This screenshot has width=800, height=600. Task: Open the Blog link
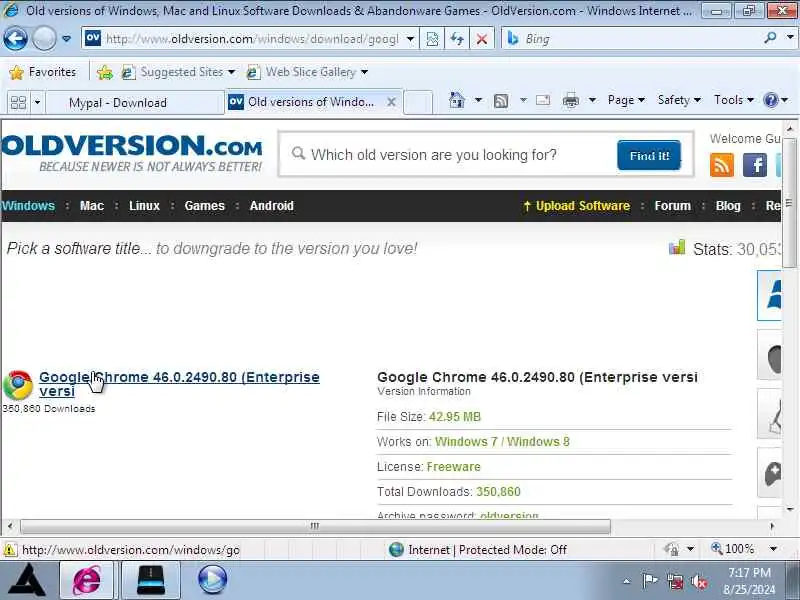728,206
